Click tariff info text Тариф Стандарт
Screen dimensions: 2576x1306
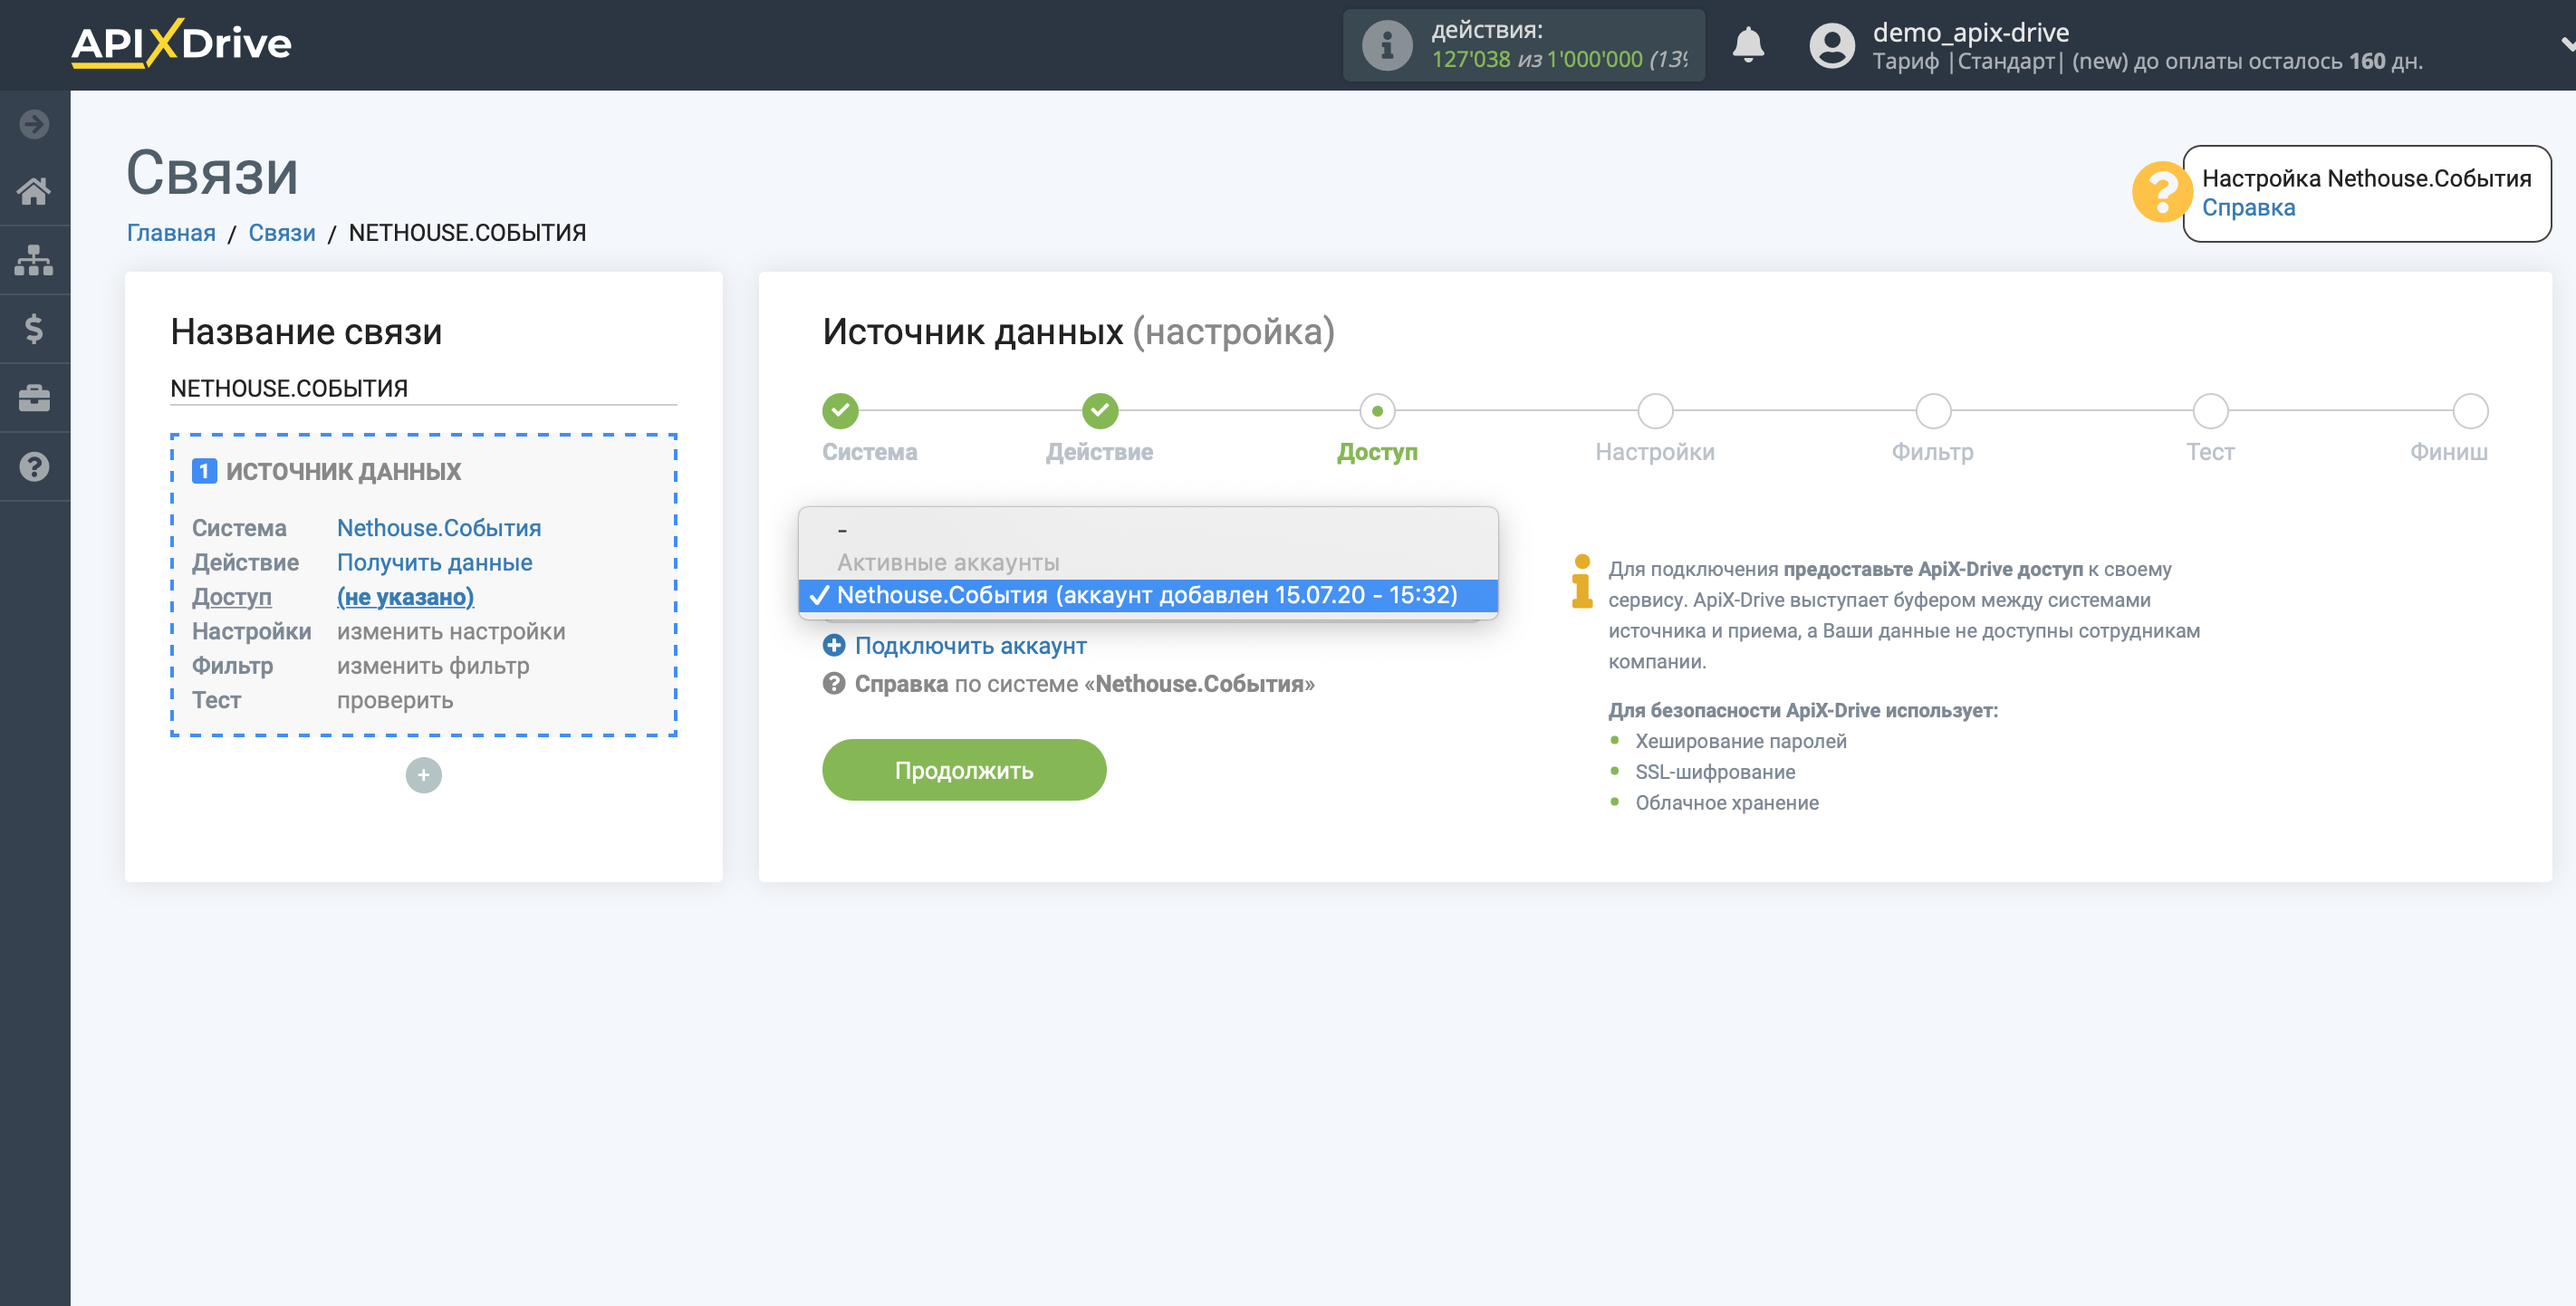pos(1968,62)
